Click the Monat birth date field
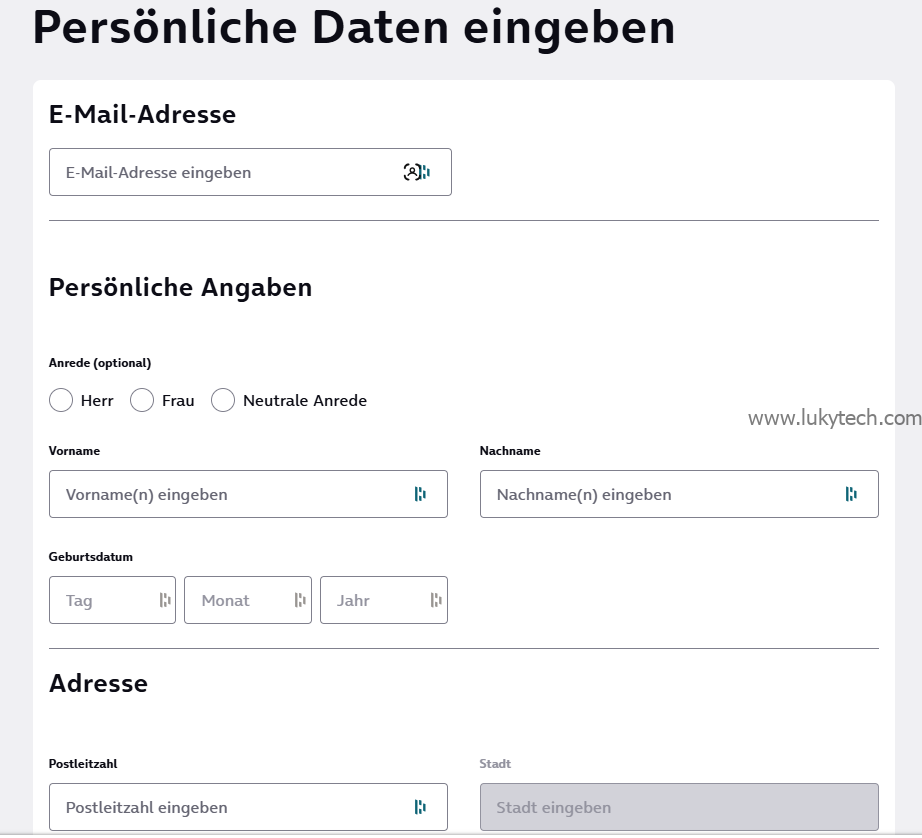 click(x=238, y=600)
